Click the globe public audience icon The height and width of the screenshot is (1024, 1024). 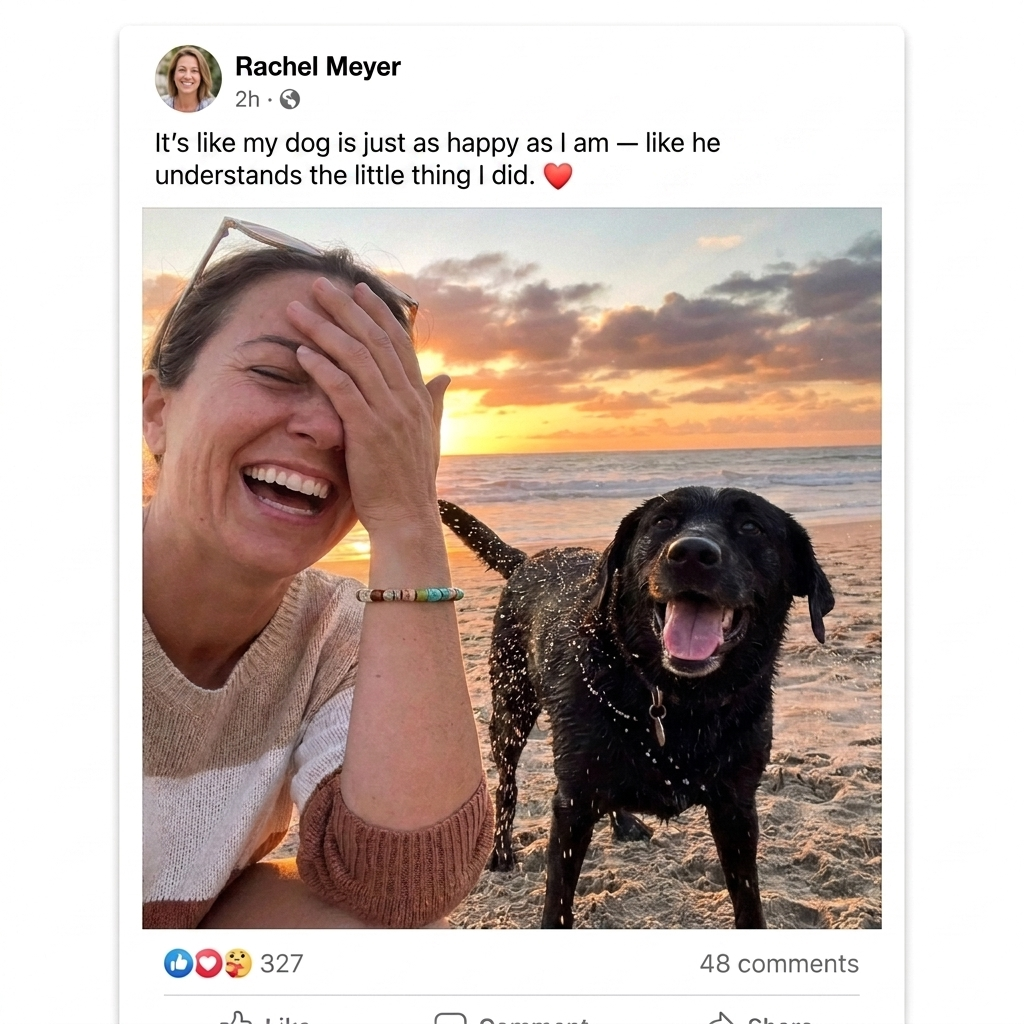tap(290, 99)
